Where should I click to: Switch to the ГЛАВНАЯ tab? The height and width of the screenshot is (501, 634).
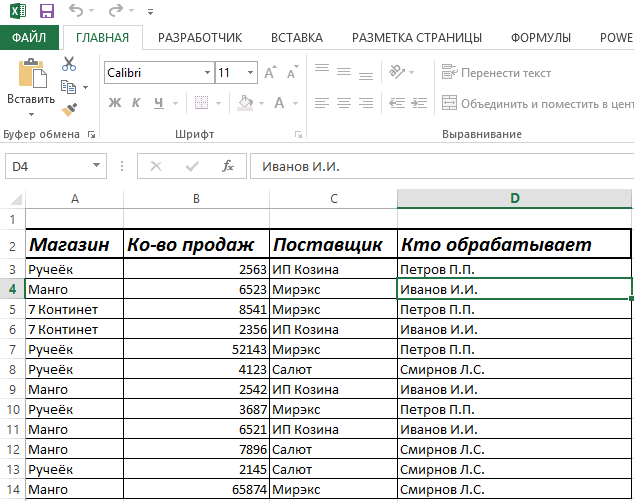[x=103, y=38]
